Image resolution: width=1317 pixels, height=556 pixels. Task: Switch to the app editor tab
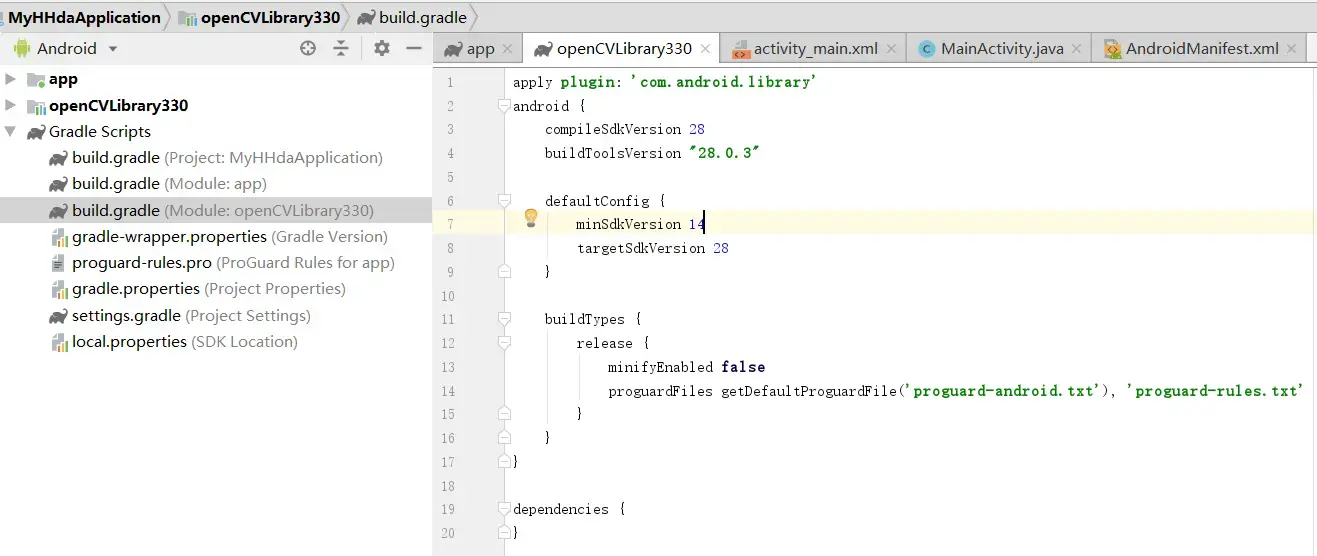[480, 48]
